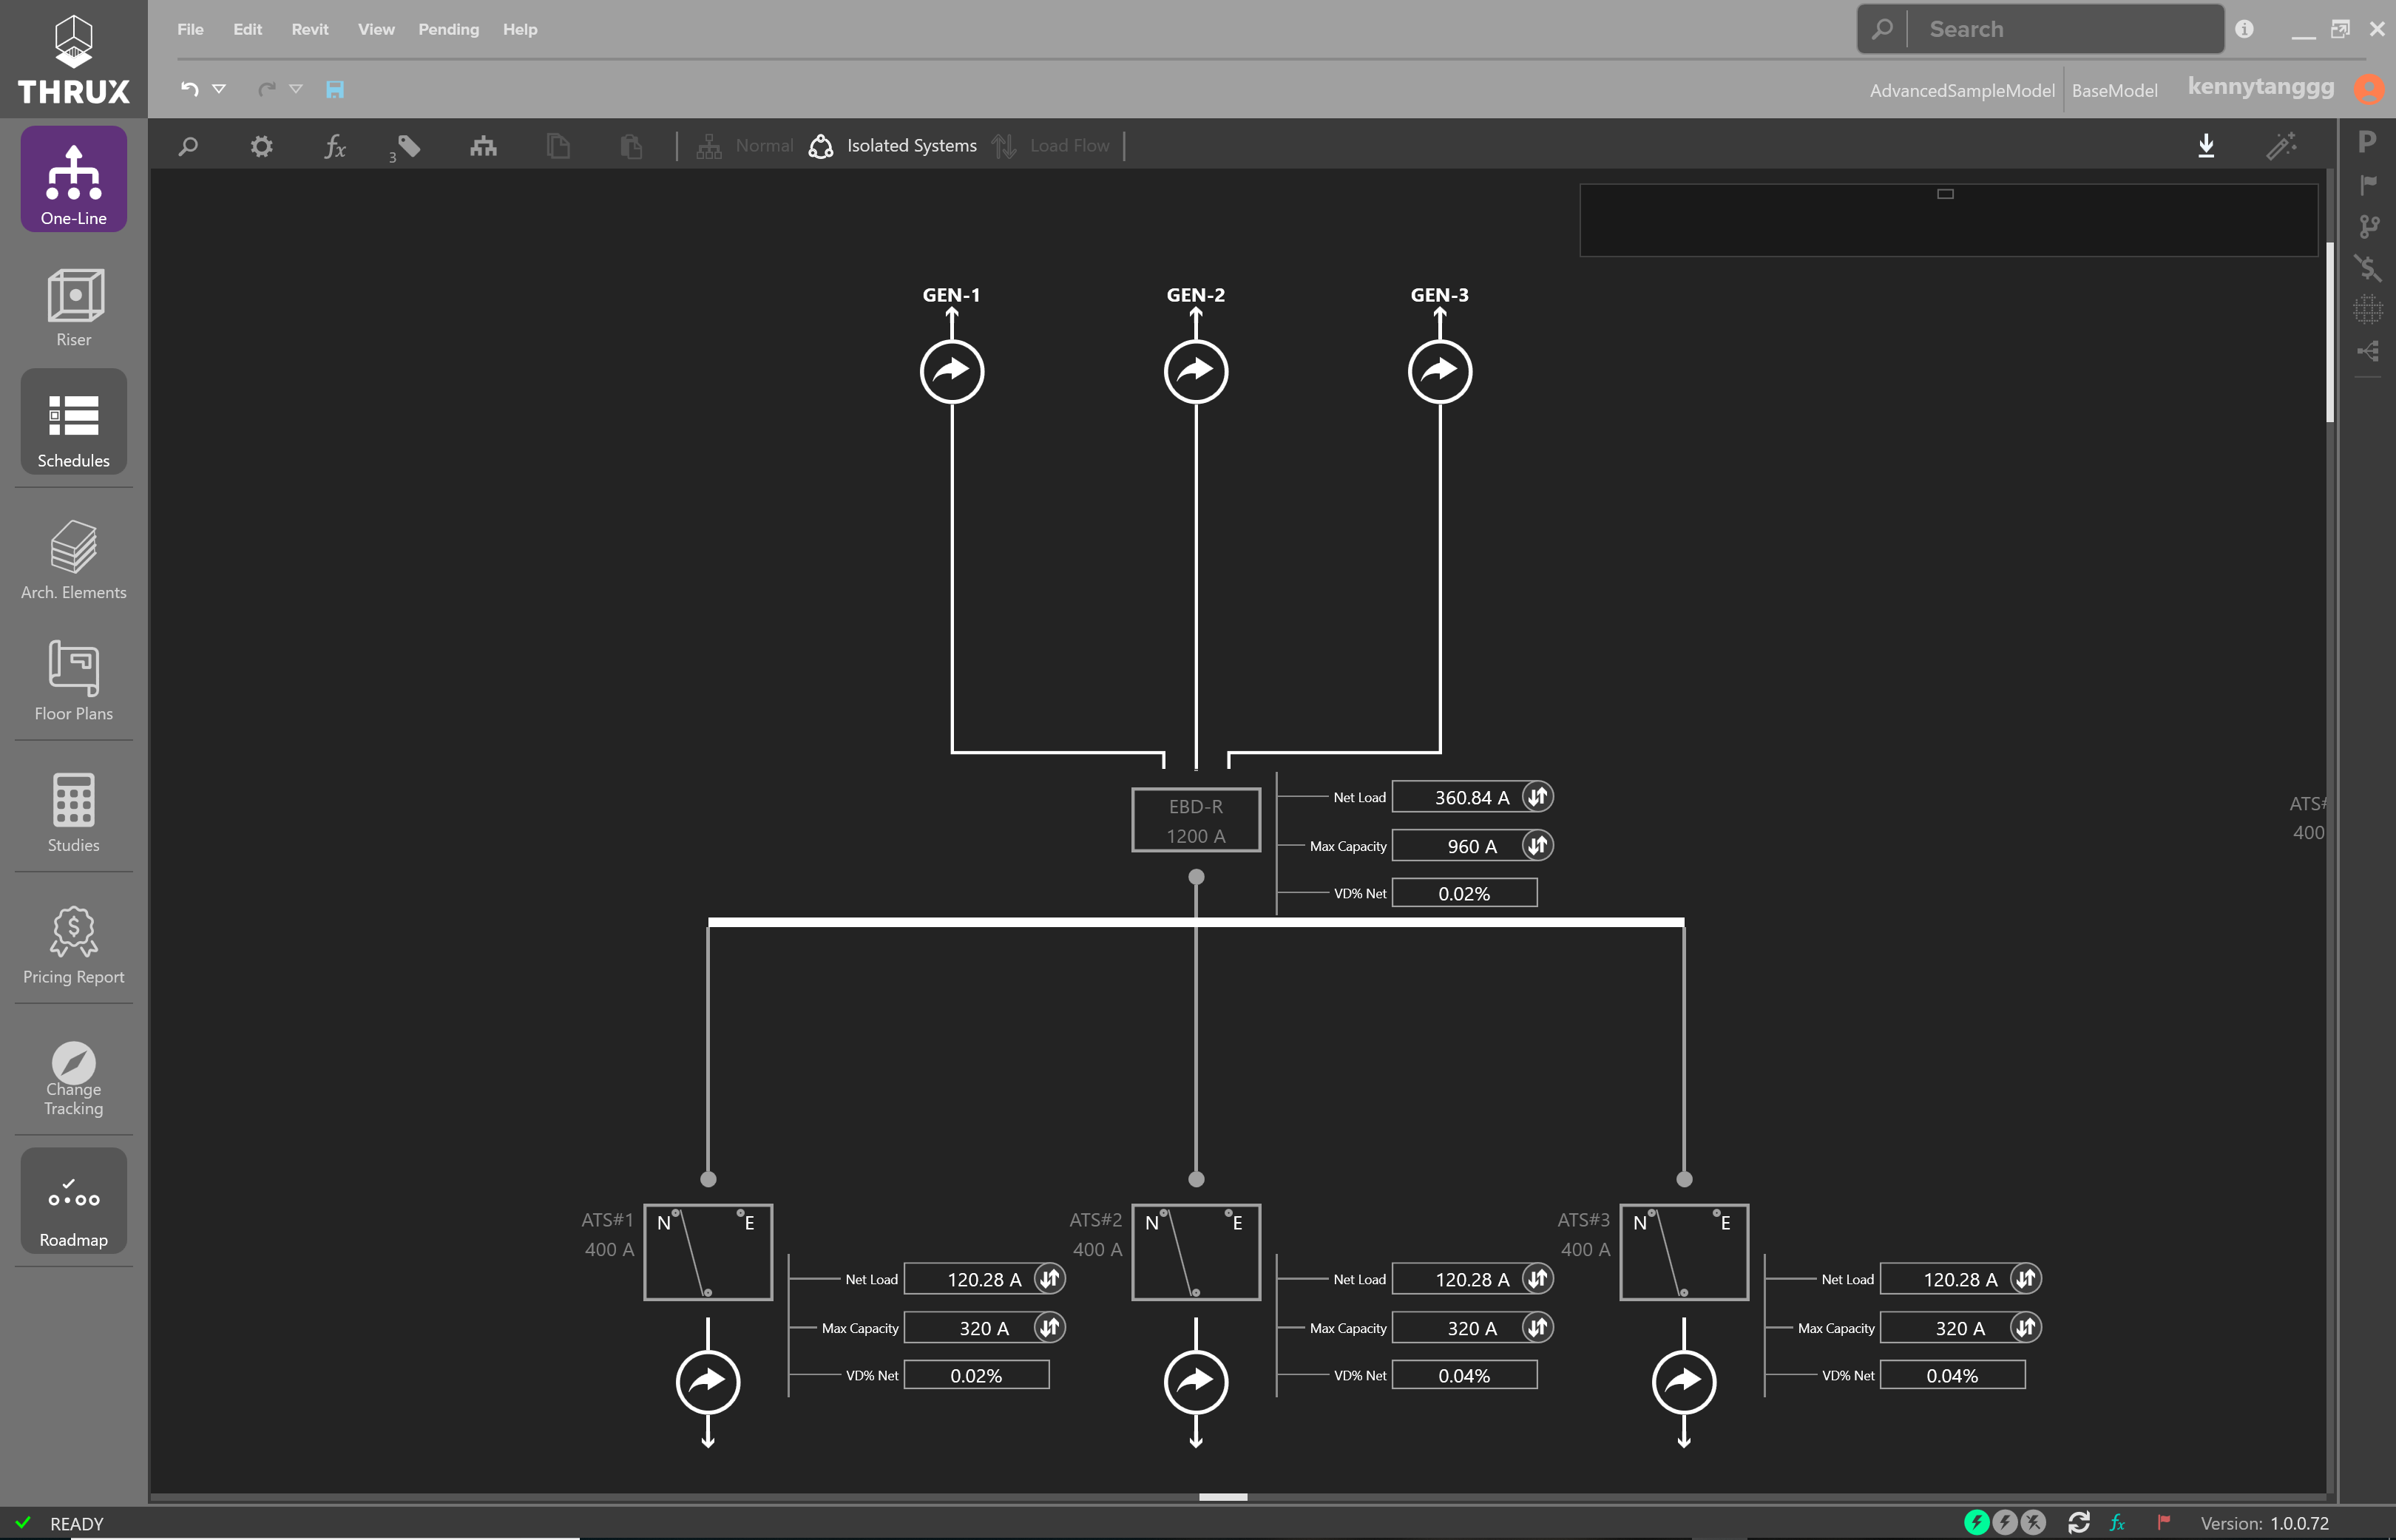
Task: Click the undo arrow
Action: 189,89
